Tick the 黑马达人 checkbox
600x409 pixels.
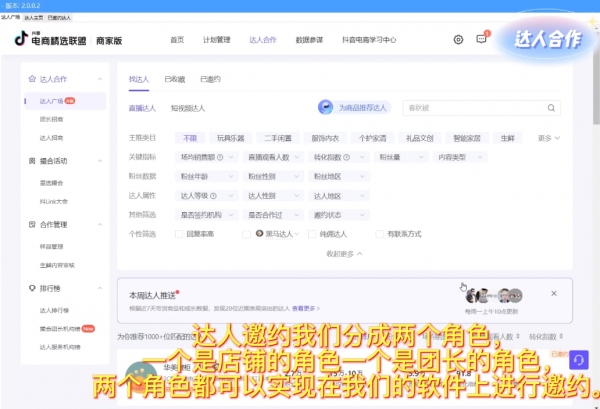click(x=246, y=234)
